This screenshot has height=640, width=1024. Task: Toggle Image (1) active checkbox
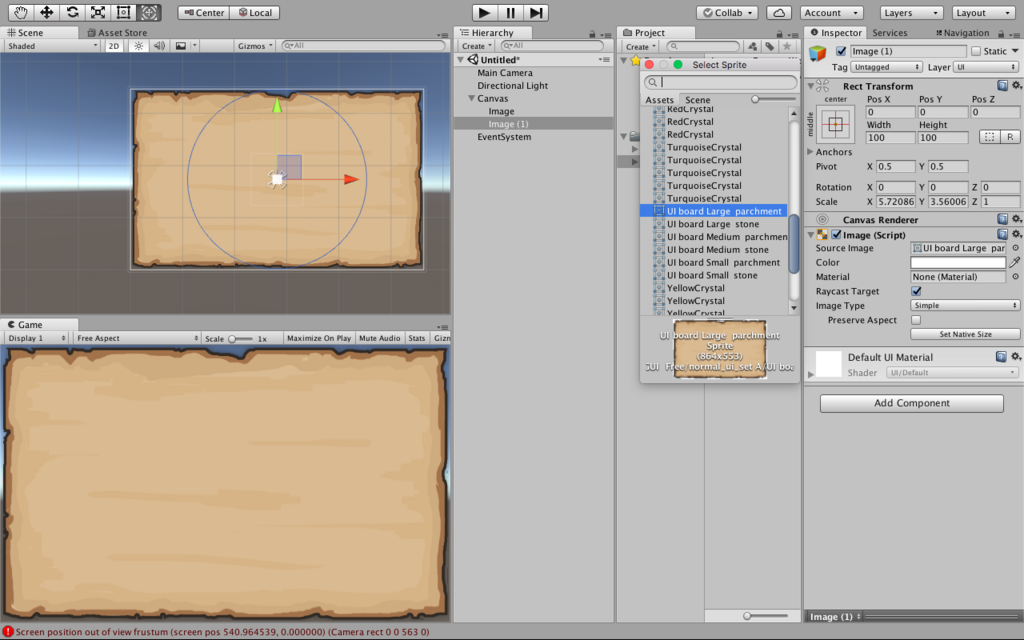841,51
